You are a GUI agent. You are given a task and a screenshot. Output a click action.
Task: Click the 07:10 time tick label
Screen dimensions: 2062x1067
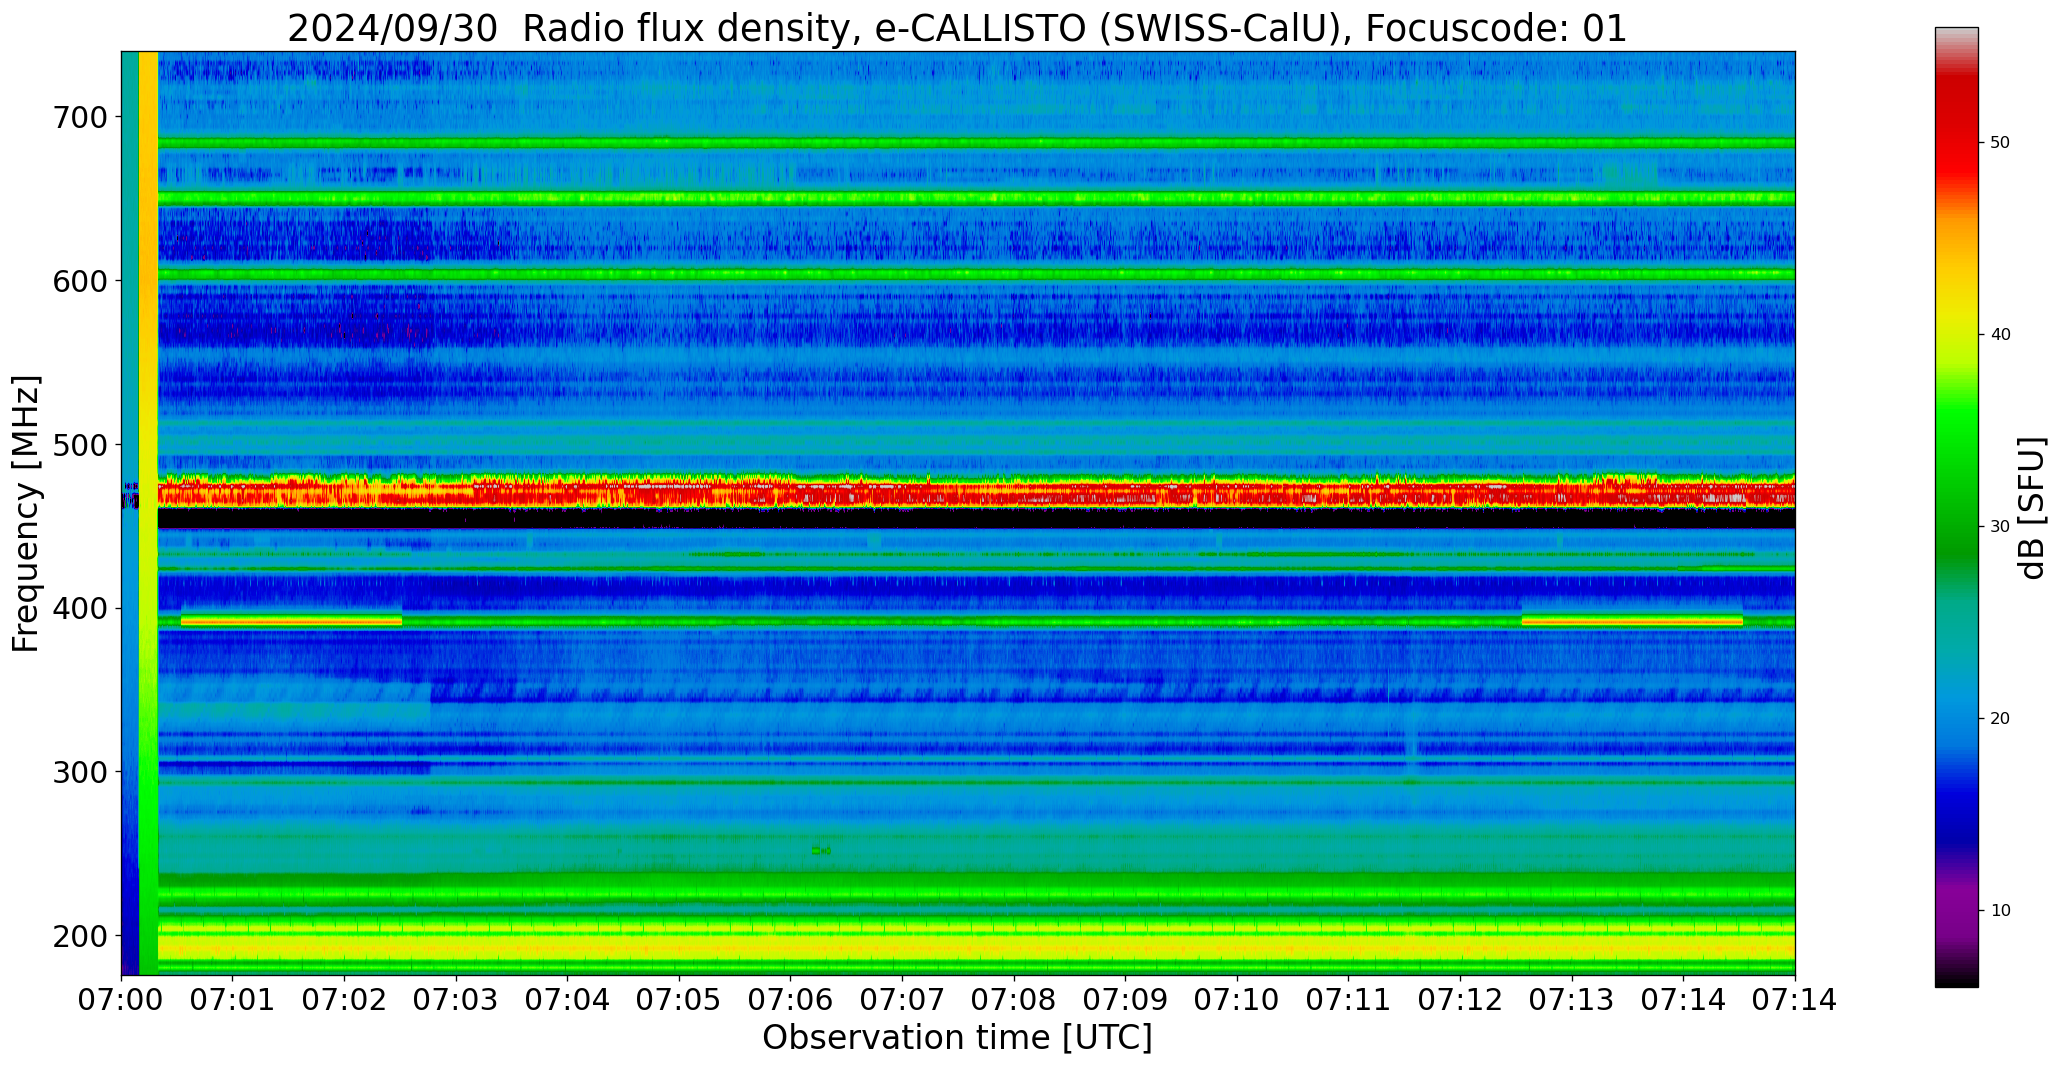tap(1237, 1000)
